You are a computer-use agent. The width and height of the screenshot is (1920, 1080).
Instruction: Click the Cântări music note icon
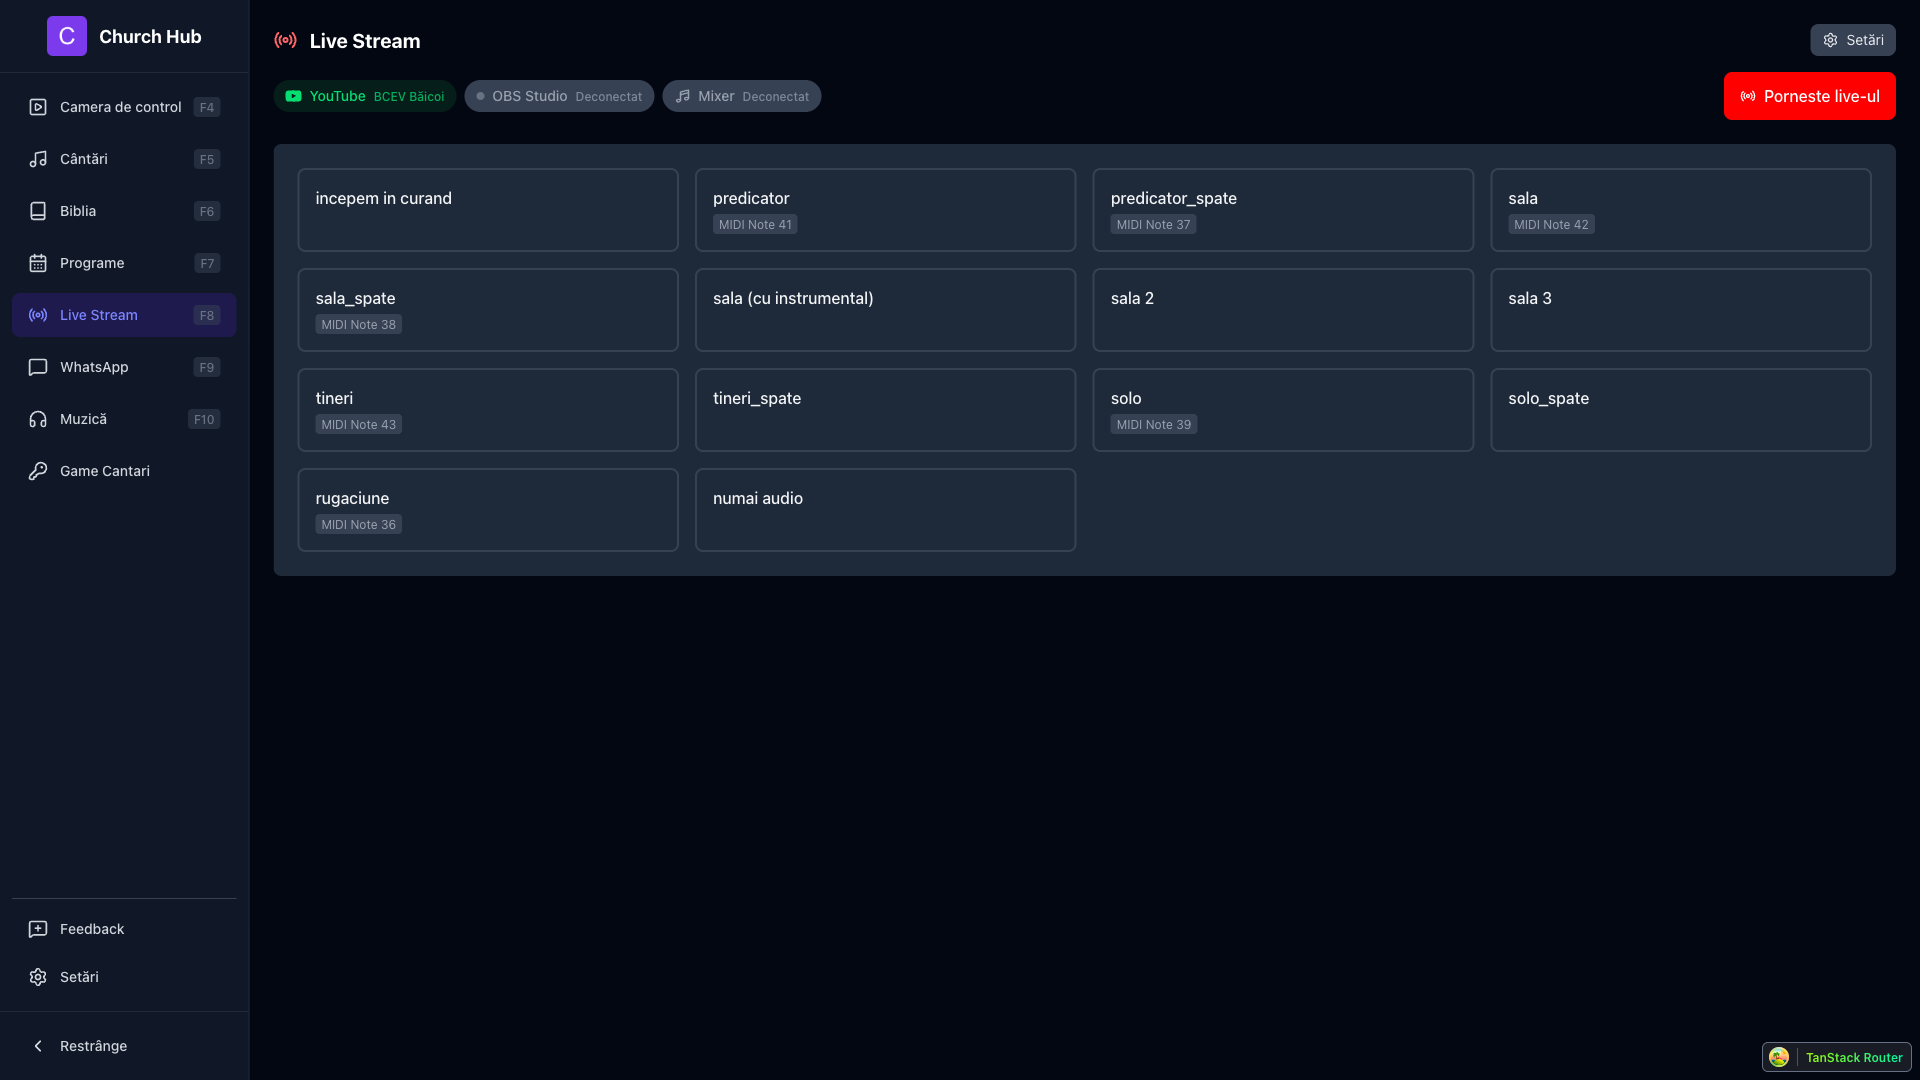(38, 159)
